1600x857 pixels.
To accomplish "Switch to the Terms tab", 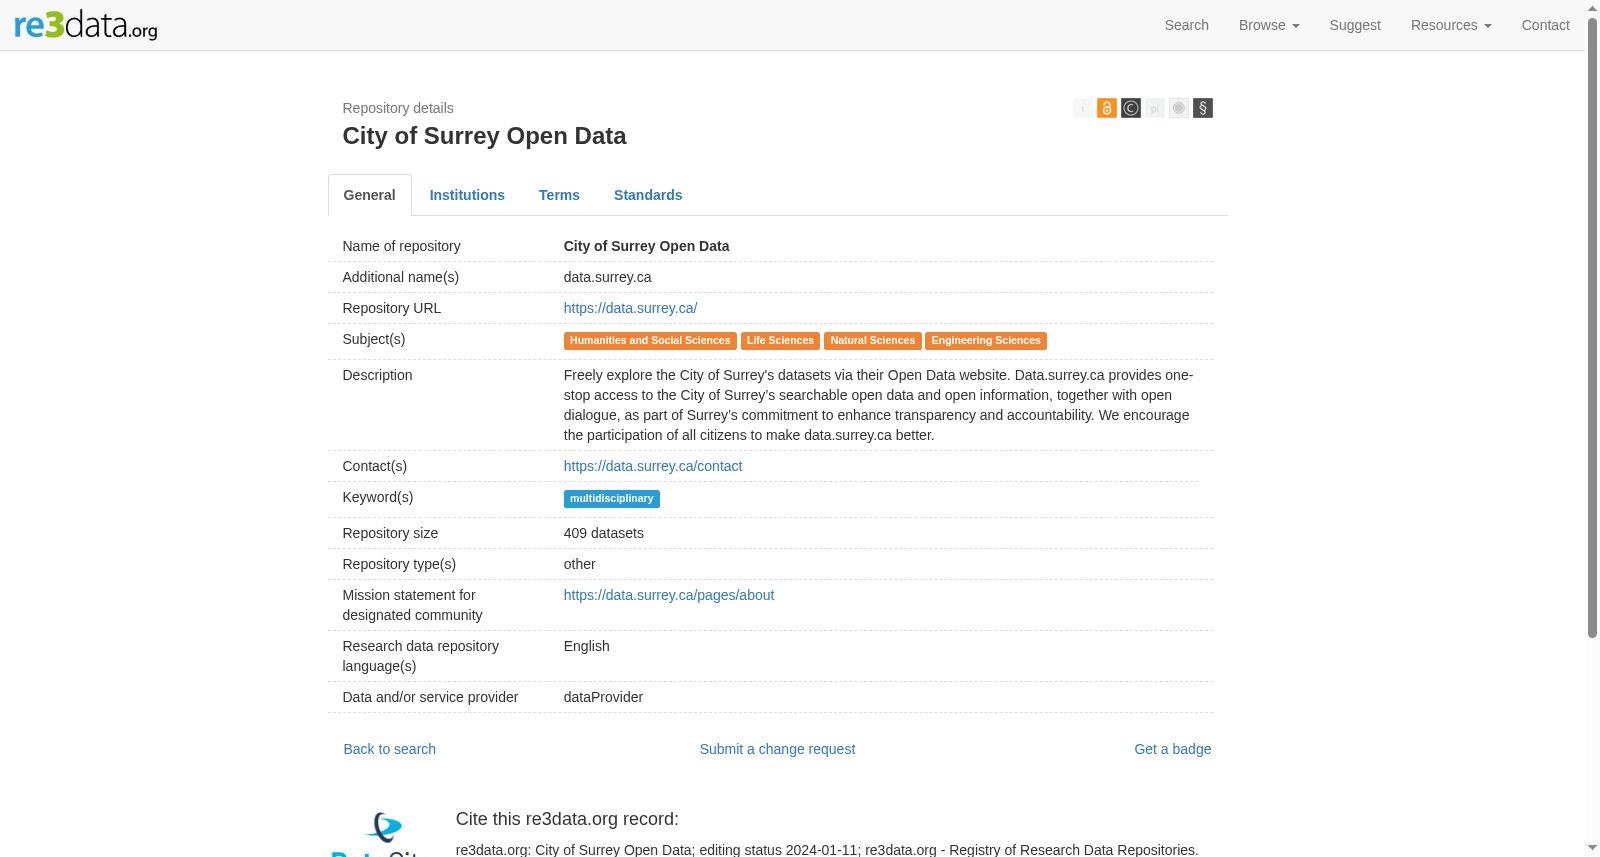I will tap(559, 195).
